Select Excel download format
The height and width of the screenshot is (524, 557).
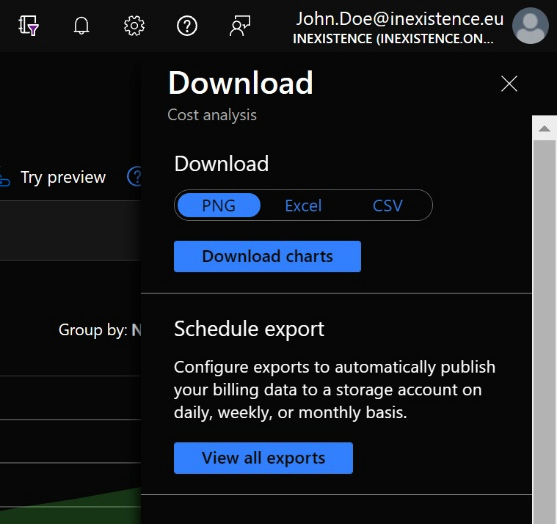303,205
